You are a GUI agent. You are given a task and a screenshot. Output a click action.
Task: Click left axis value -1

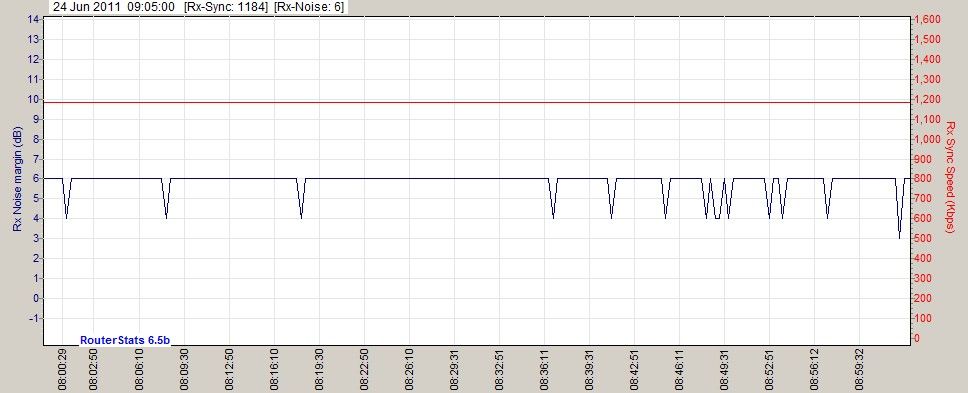[x=35, y=318]
